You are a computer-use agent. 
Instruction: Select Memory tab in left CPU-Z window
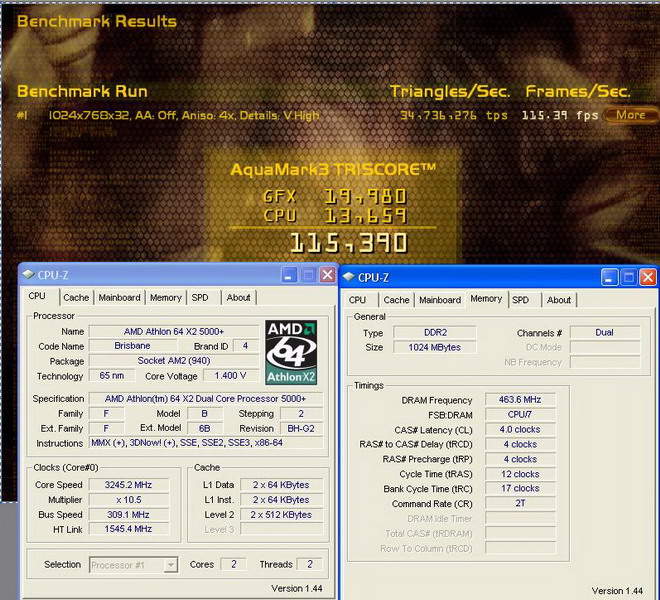(x=165, y=297)
